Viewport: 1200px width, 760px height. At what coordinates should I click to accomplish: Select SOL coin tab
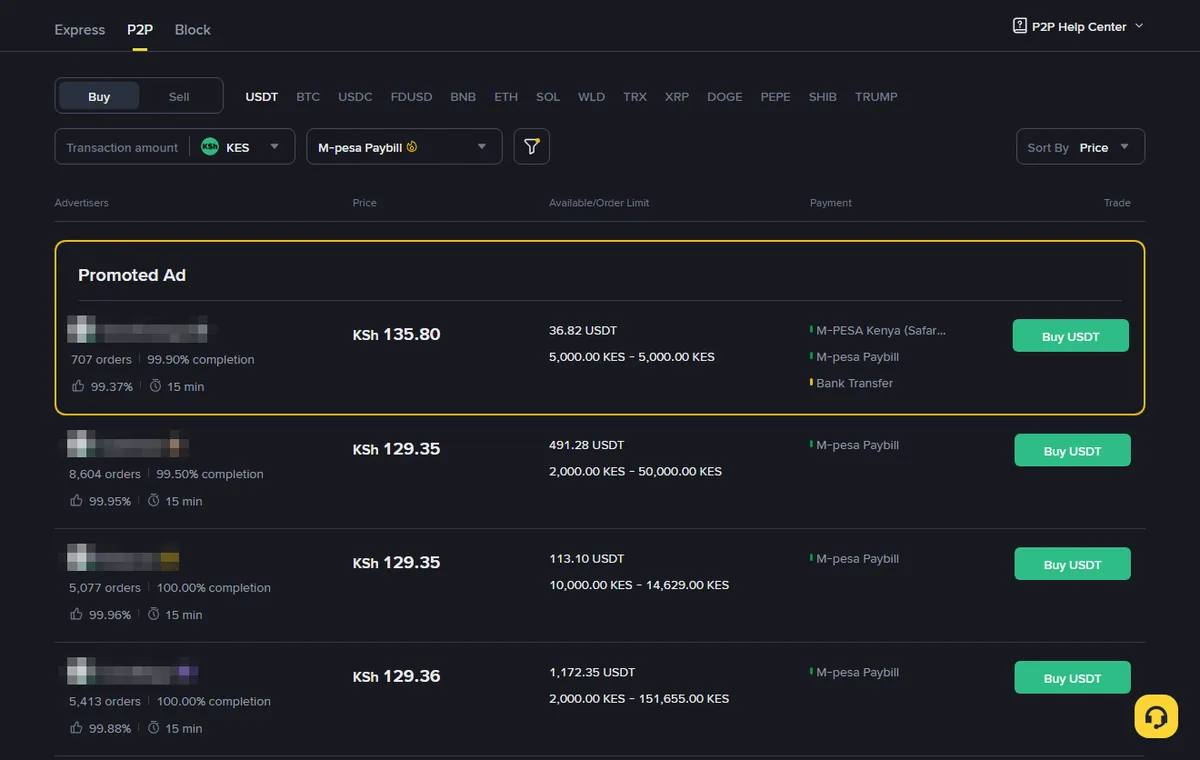pyautogui.click(x=548, y=97)
